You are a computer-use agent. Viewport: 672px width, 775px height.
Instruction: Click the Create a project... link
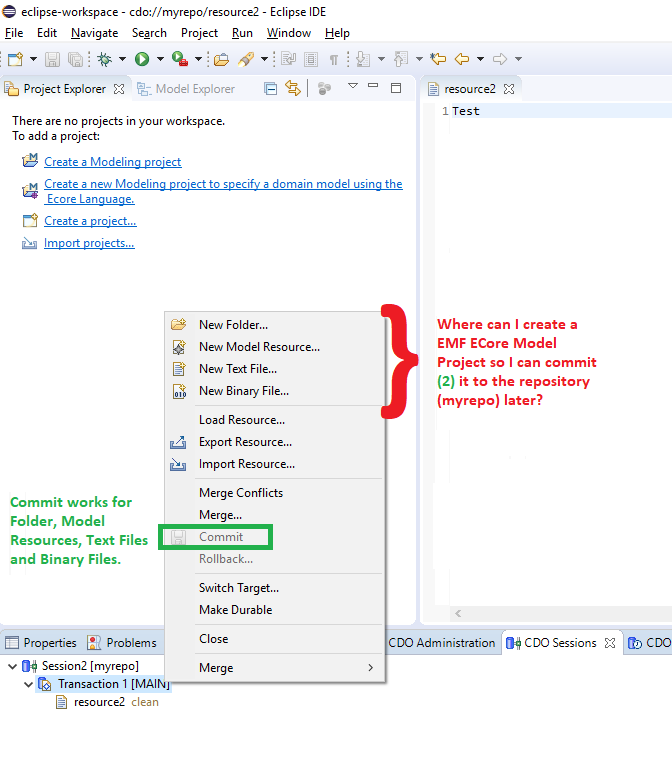tap(90, 221)
